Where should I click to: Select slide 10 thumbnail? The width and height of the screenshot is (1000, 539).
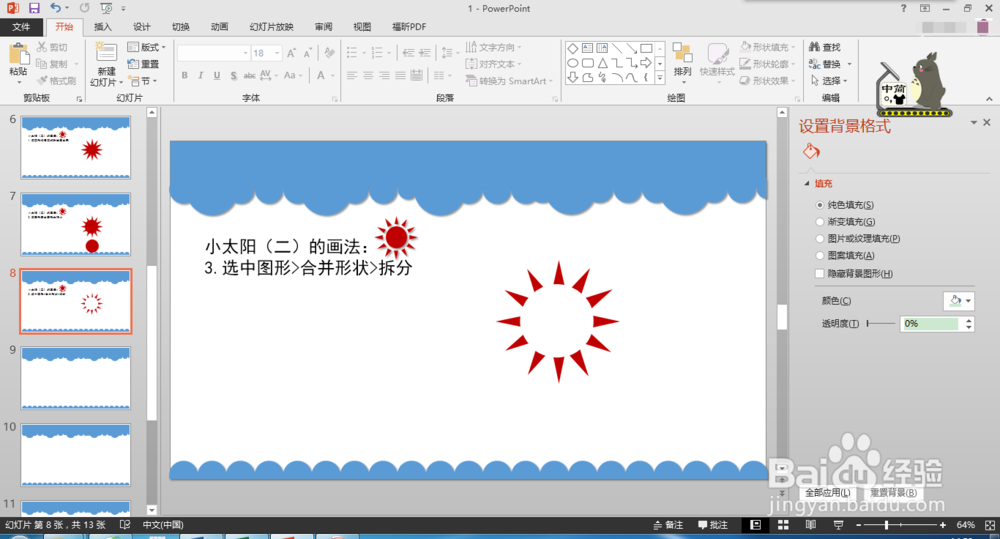tap(75, 455)
